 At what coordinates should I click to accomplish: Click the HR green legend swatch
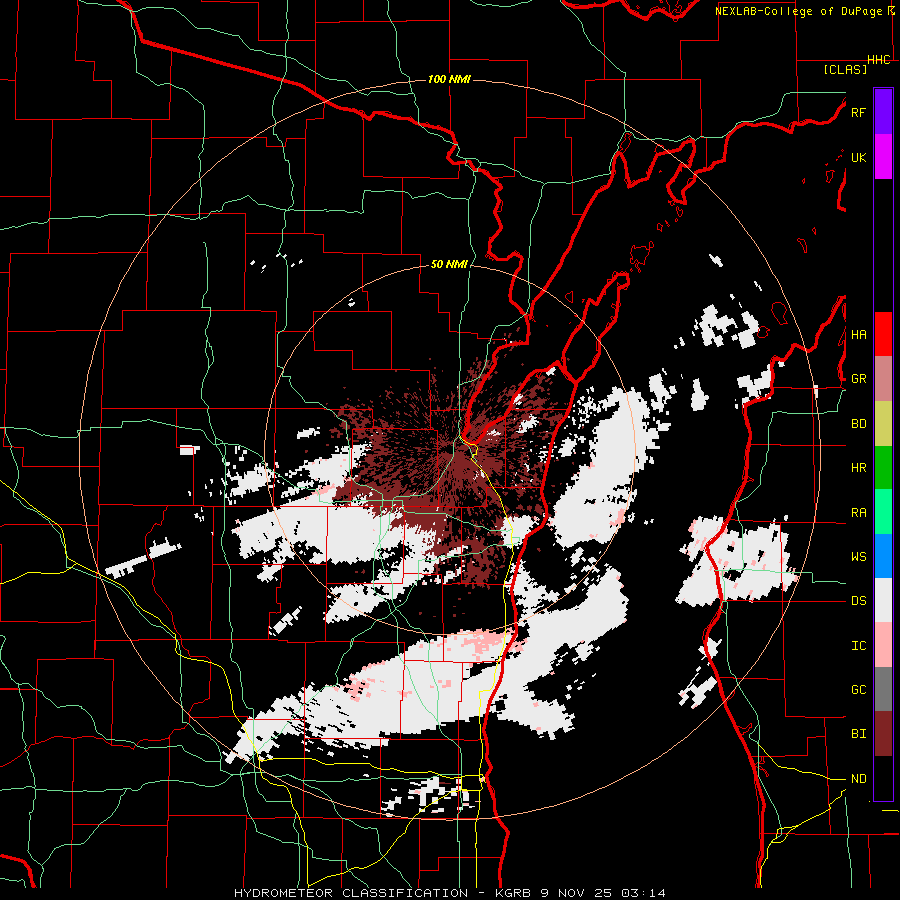(x=883, y=468)
